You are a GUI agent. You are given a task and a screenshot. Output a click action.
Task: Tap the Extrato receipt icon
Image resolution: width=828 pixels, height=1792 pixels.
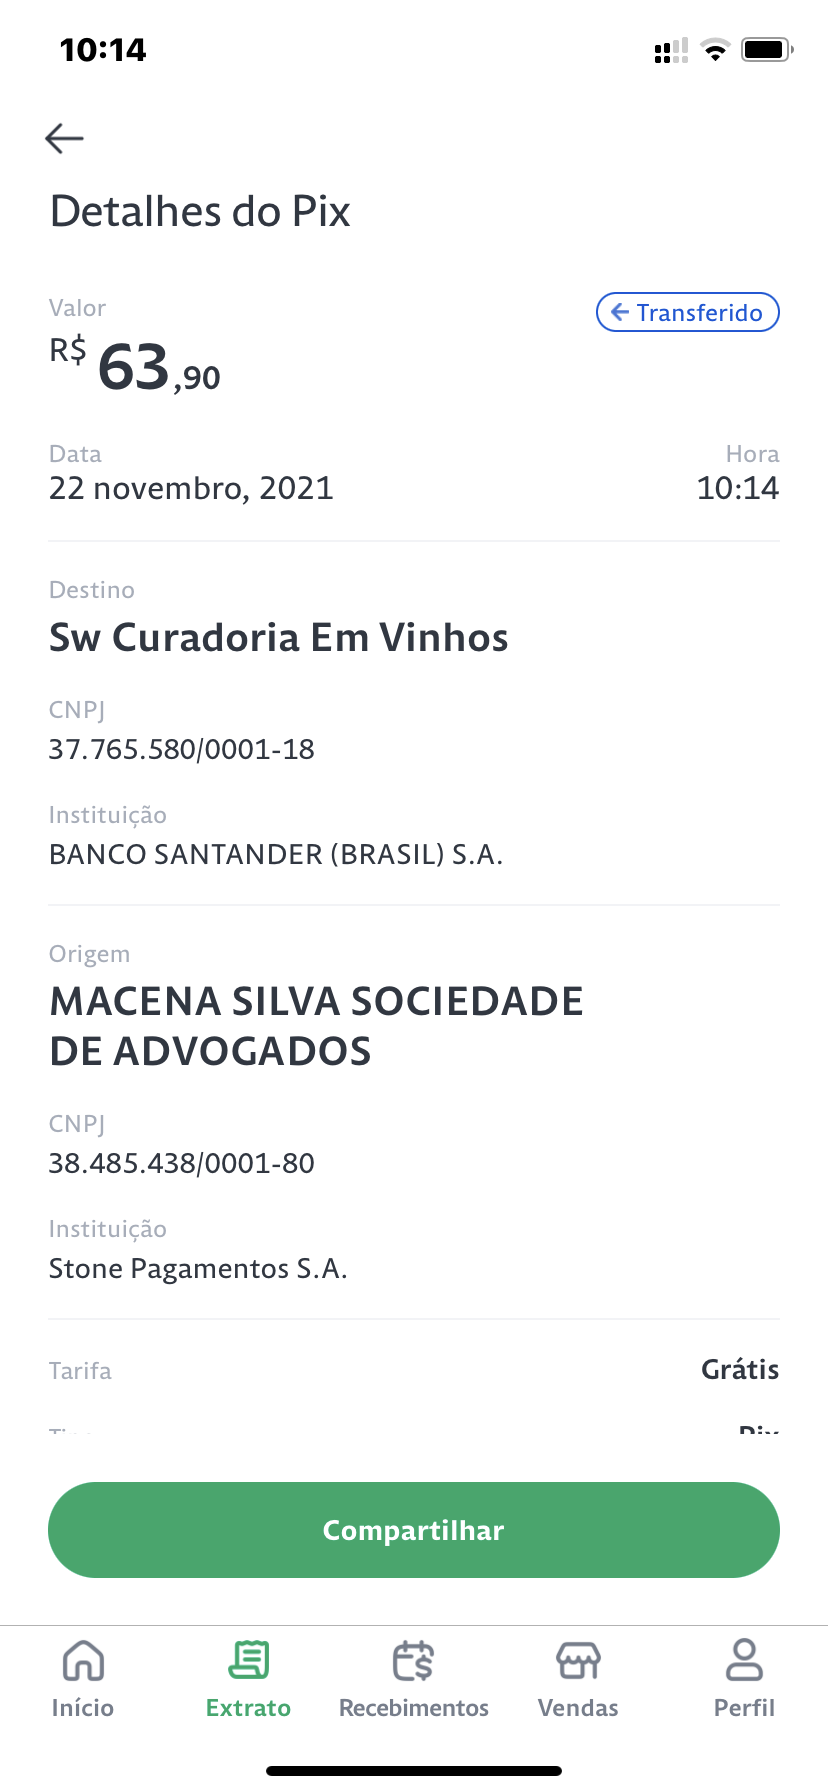(248, 1661)
